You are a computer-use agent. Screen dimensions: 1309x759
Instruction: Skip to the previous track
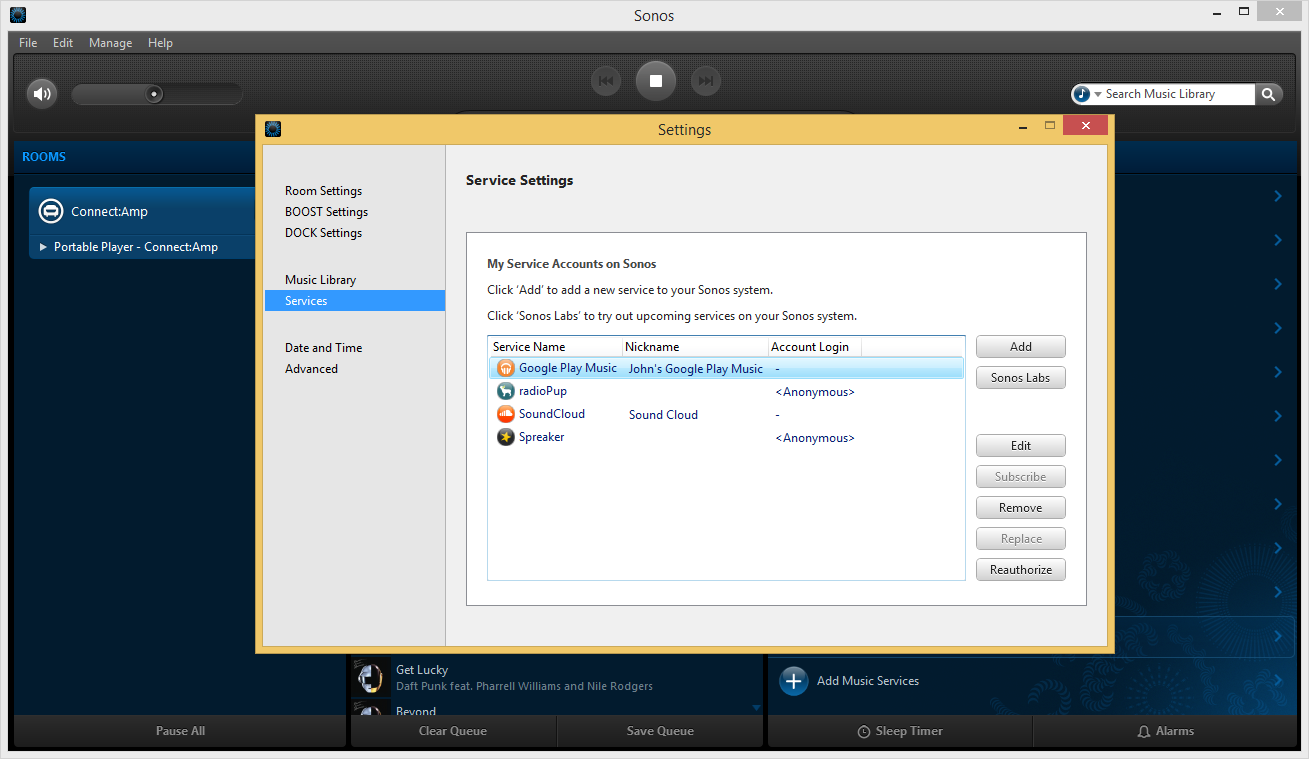click(x=606, y=81)
